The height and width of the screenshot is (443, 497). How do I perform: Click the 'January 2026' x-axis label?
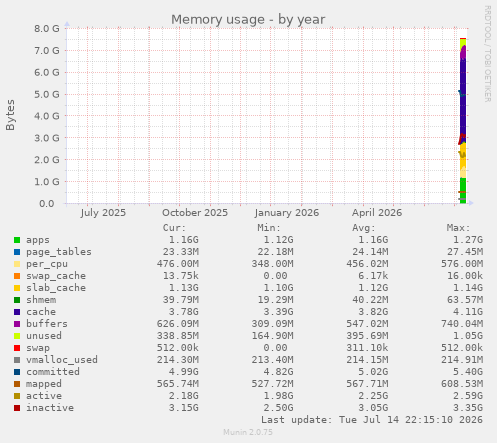coord(287,213)
